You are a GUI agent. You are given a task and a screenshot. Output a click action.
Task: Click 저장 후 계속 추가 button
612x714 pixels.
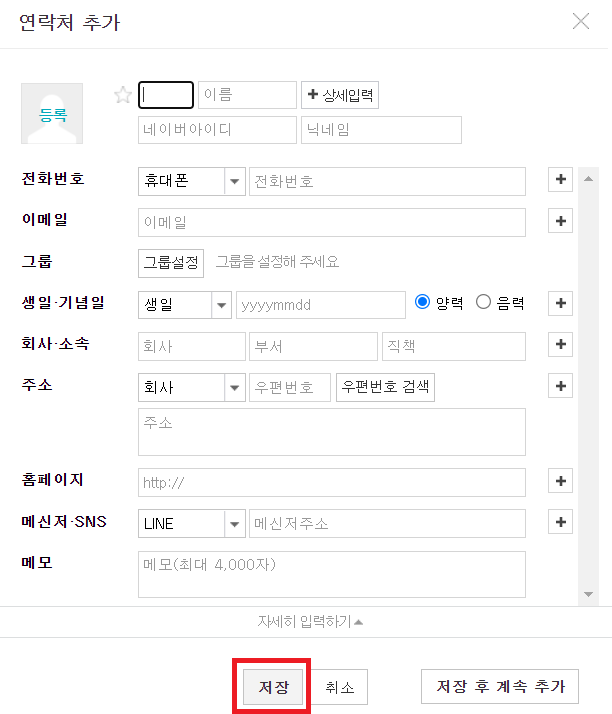(x=500, y=686)
